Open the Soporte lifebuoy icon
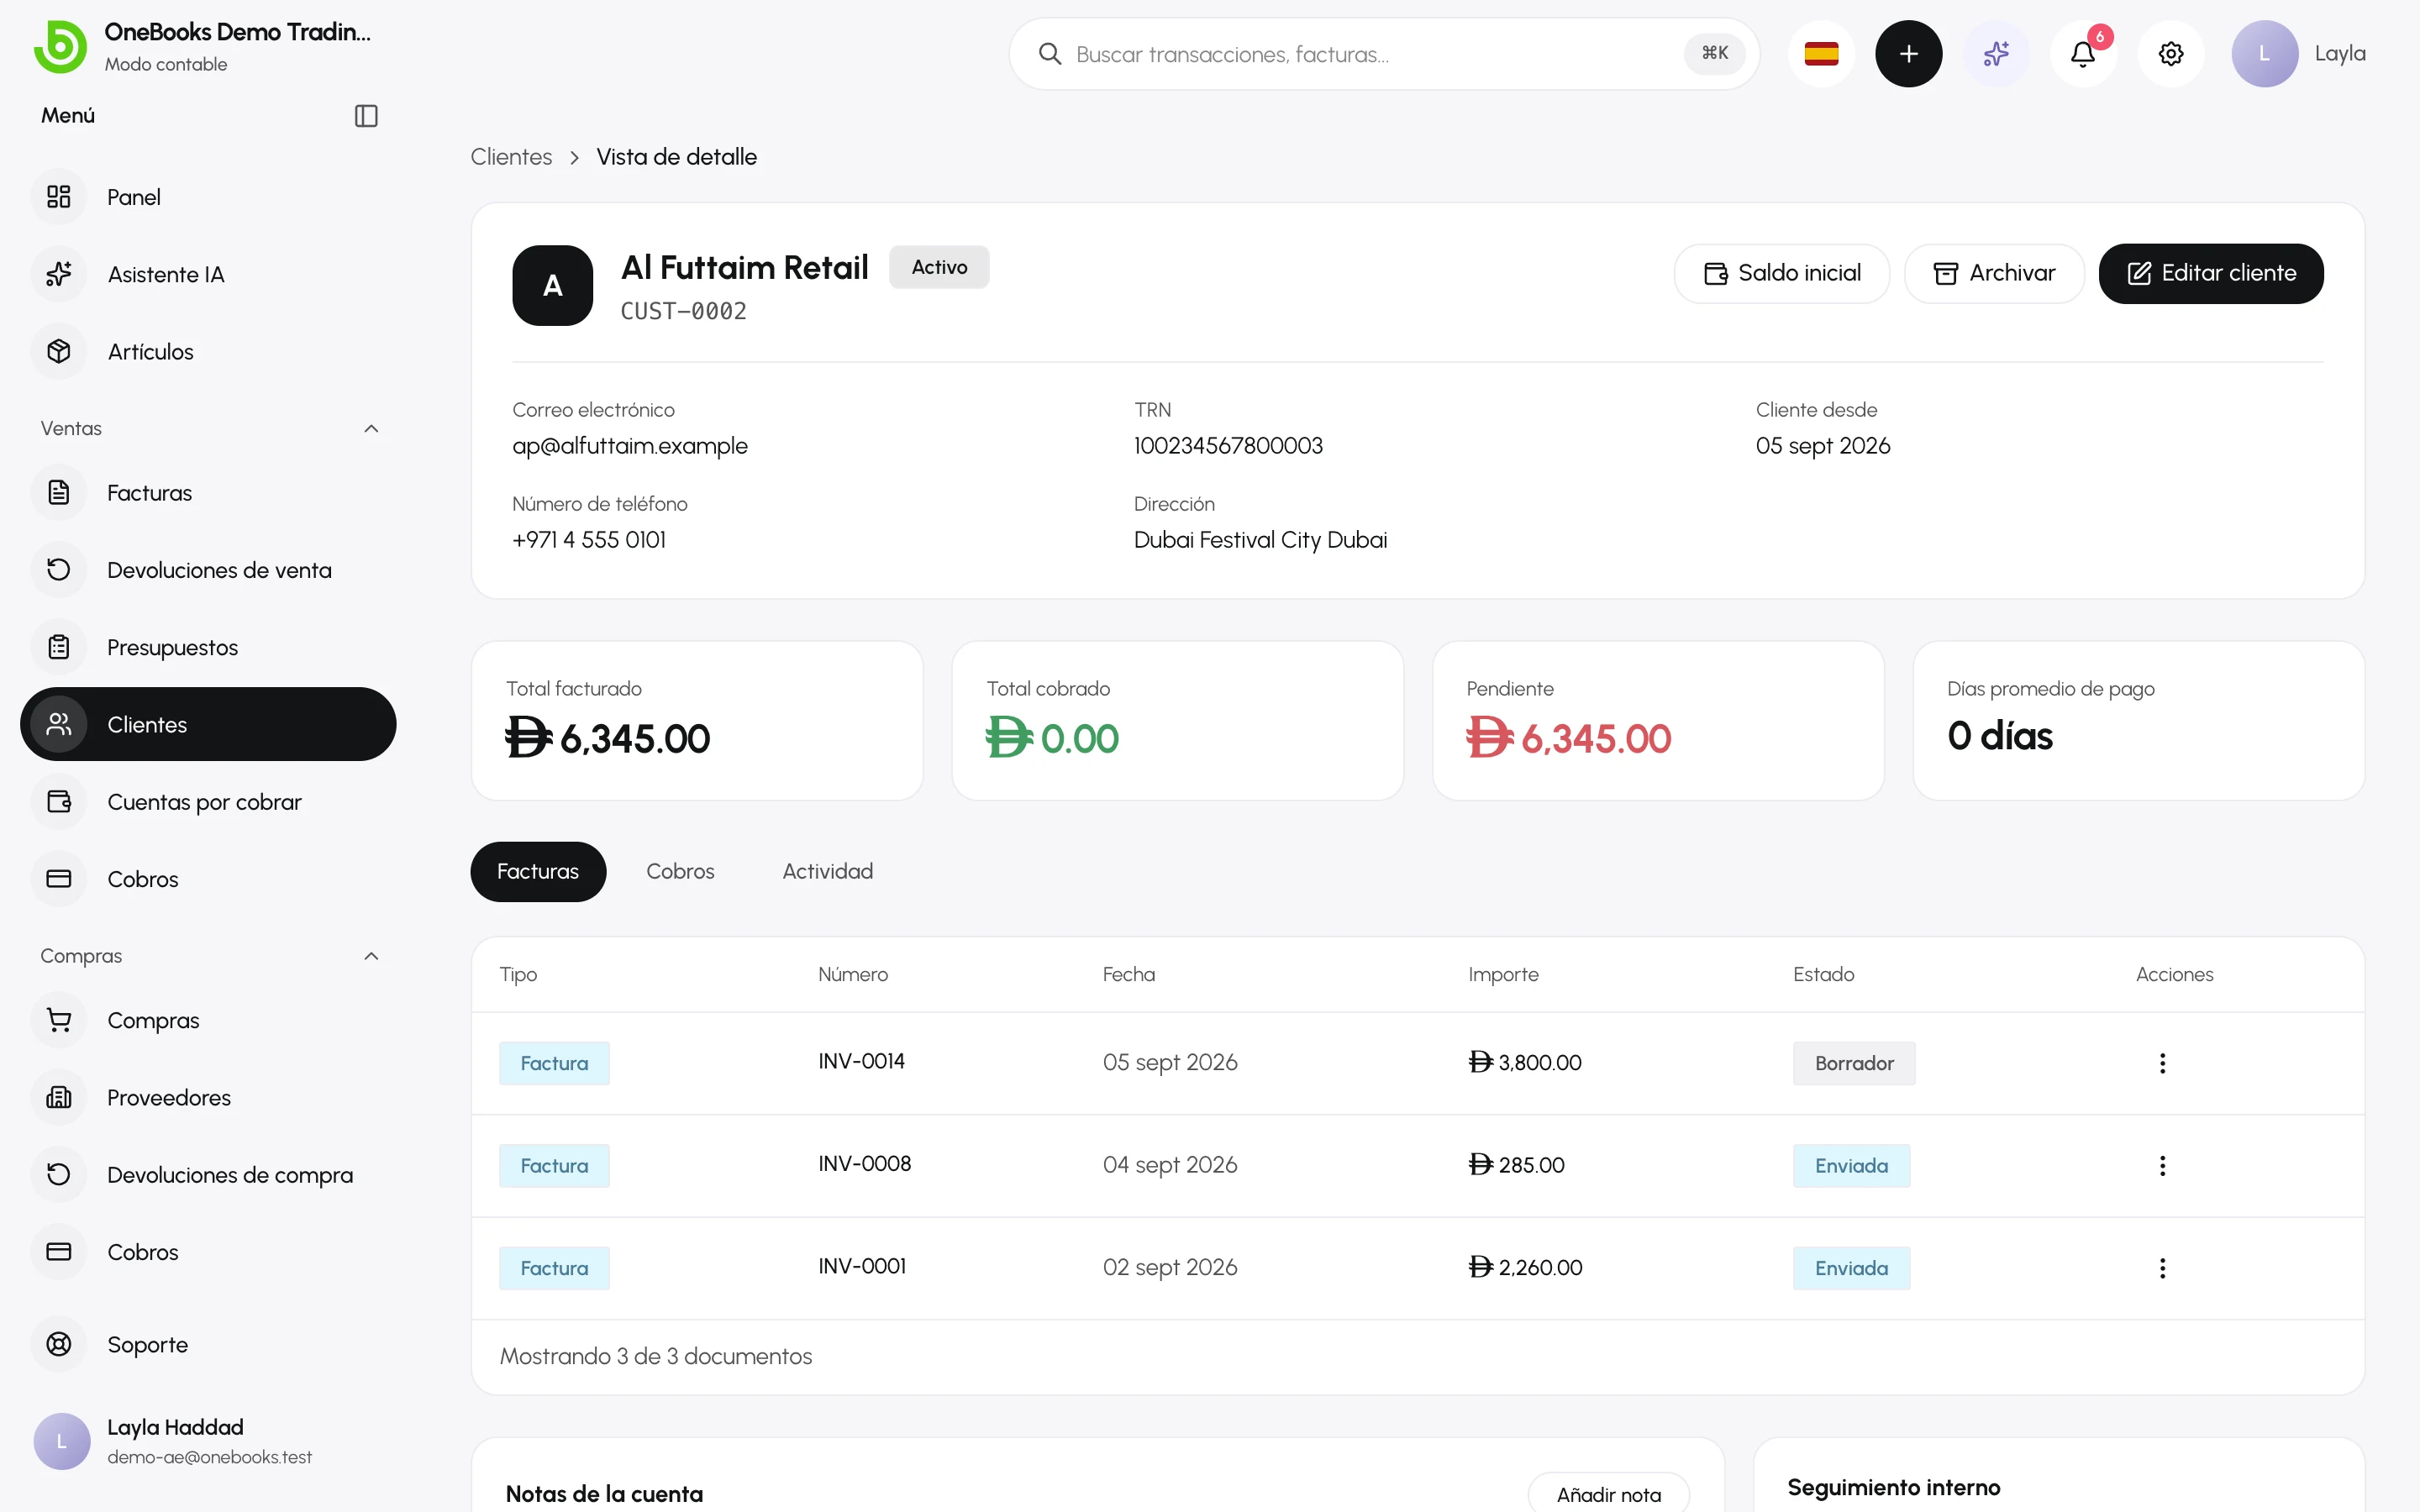This screenshot has width=2420, height=1512. click(x=59, y=1344)
